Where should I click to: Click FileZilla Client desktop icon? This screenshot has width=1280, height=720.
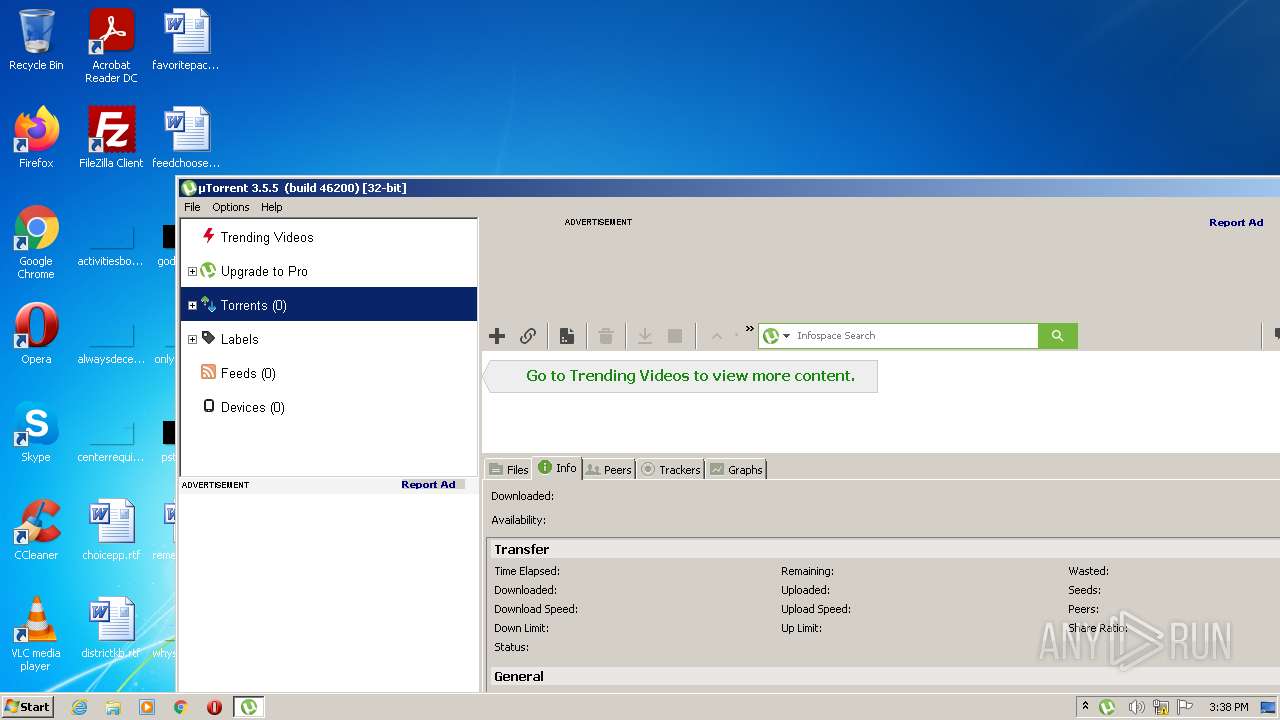tap(111, 137)
